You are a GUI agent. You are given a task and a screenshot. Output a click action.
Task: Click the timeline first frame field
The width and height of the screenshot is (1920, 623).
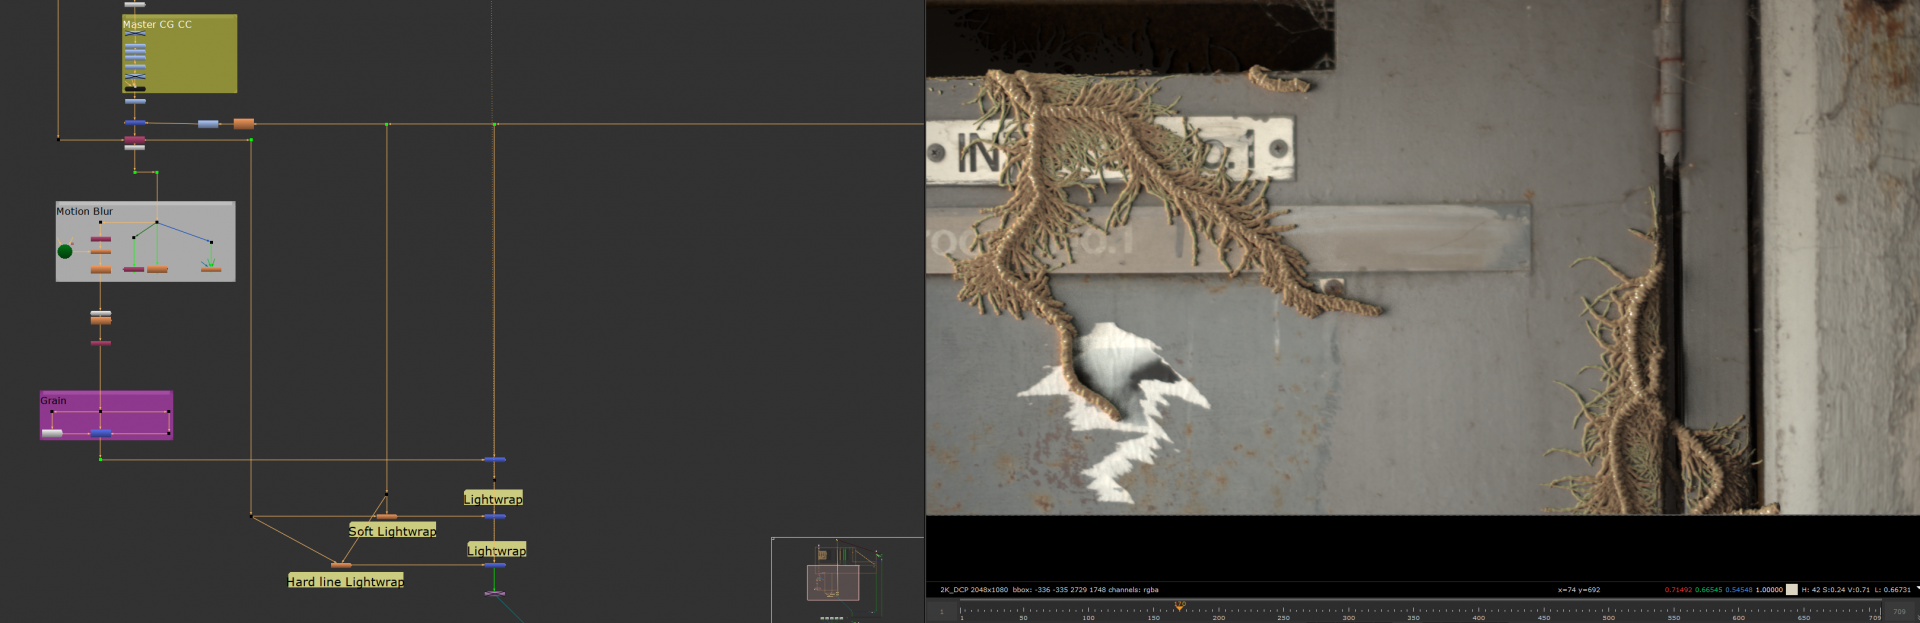point(941,611)
